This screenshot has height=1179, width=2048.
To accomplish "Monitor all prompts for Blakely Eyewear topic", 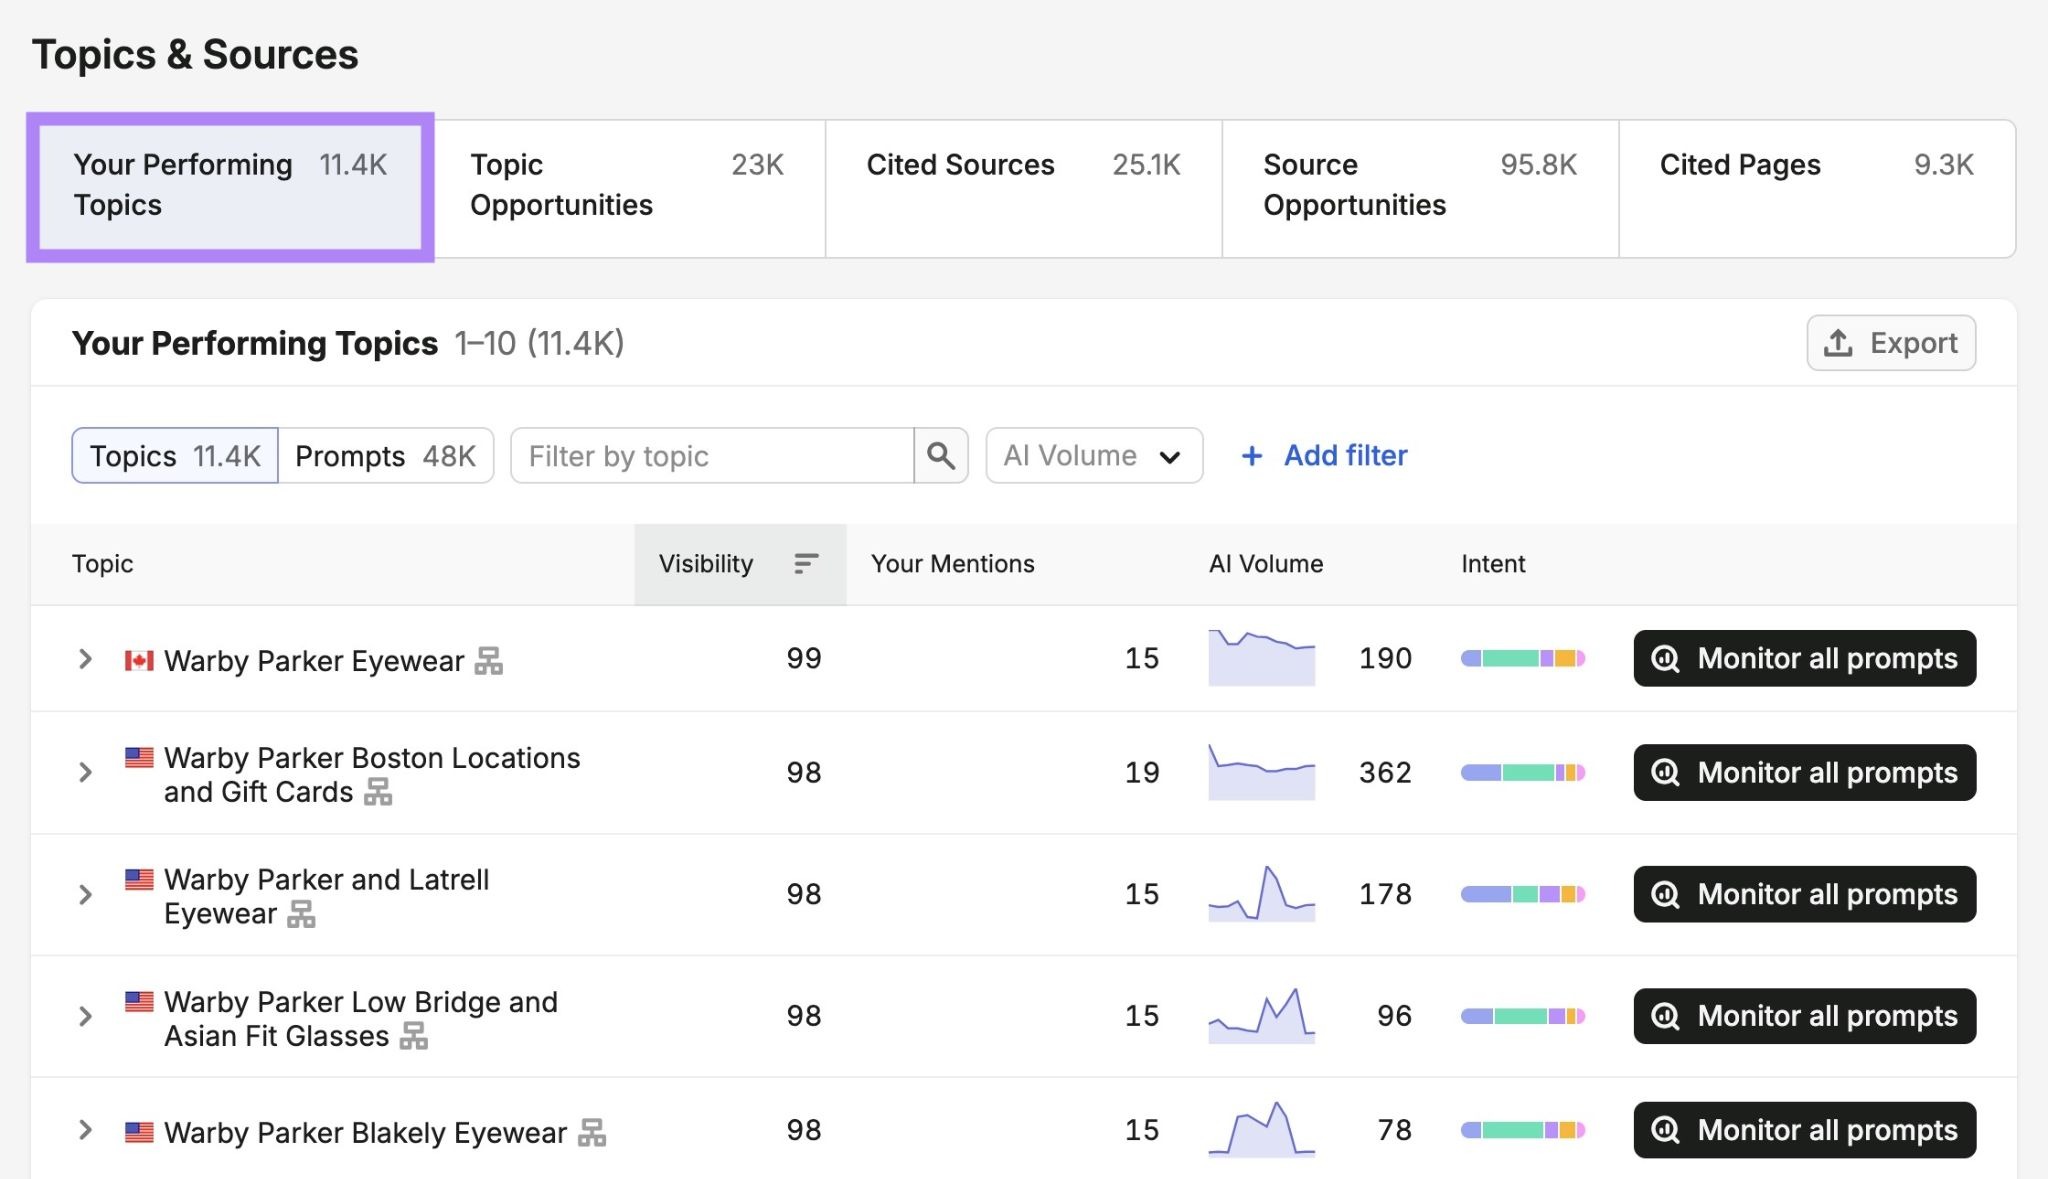I will 1805,1130.
